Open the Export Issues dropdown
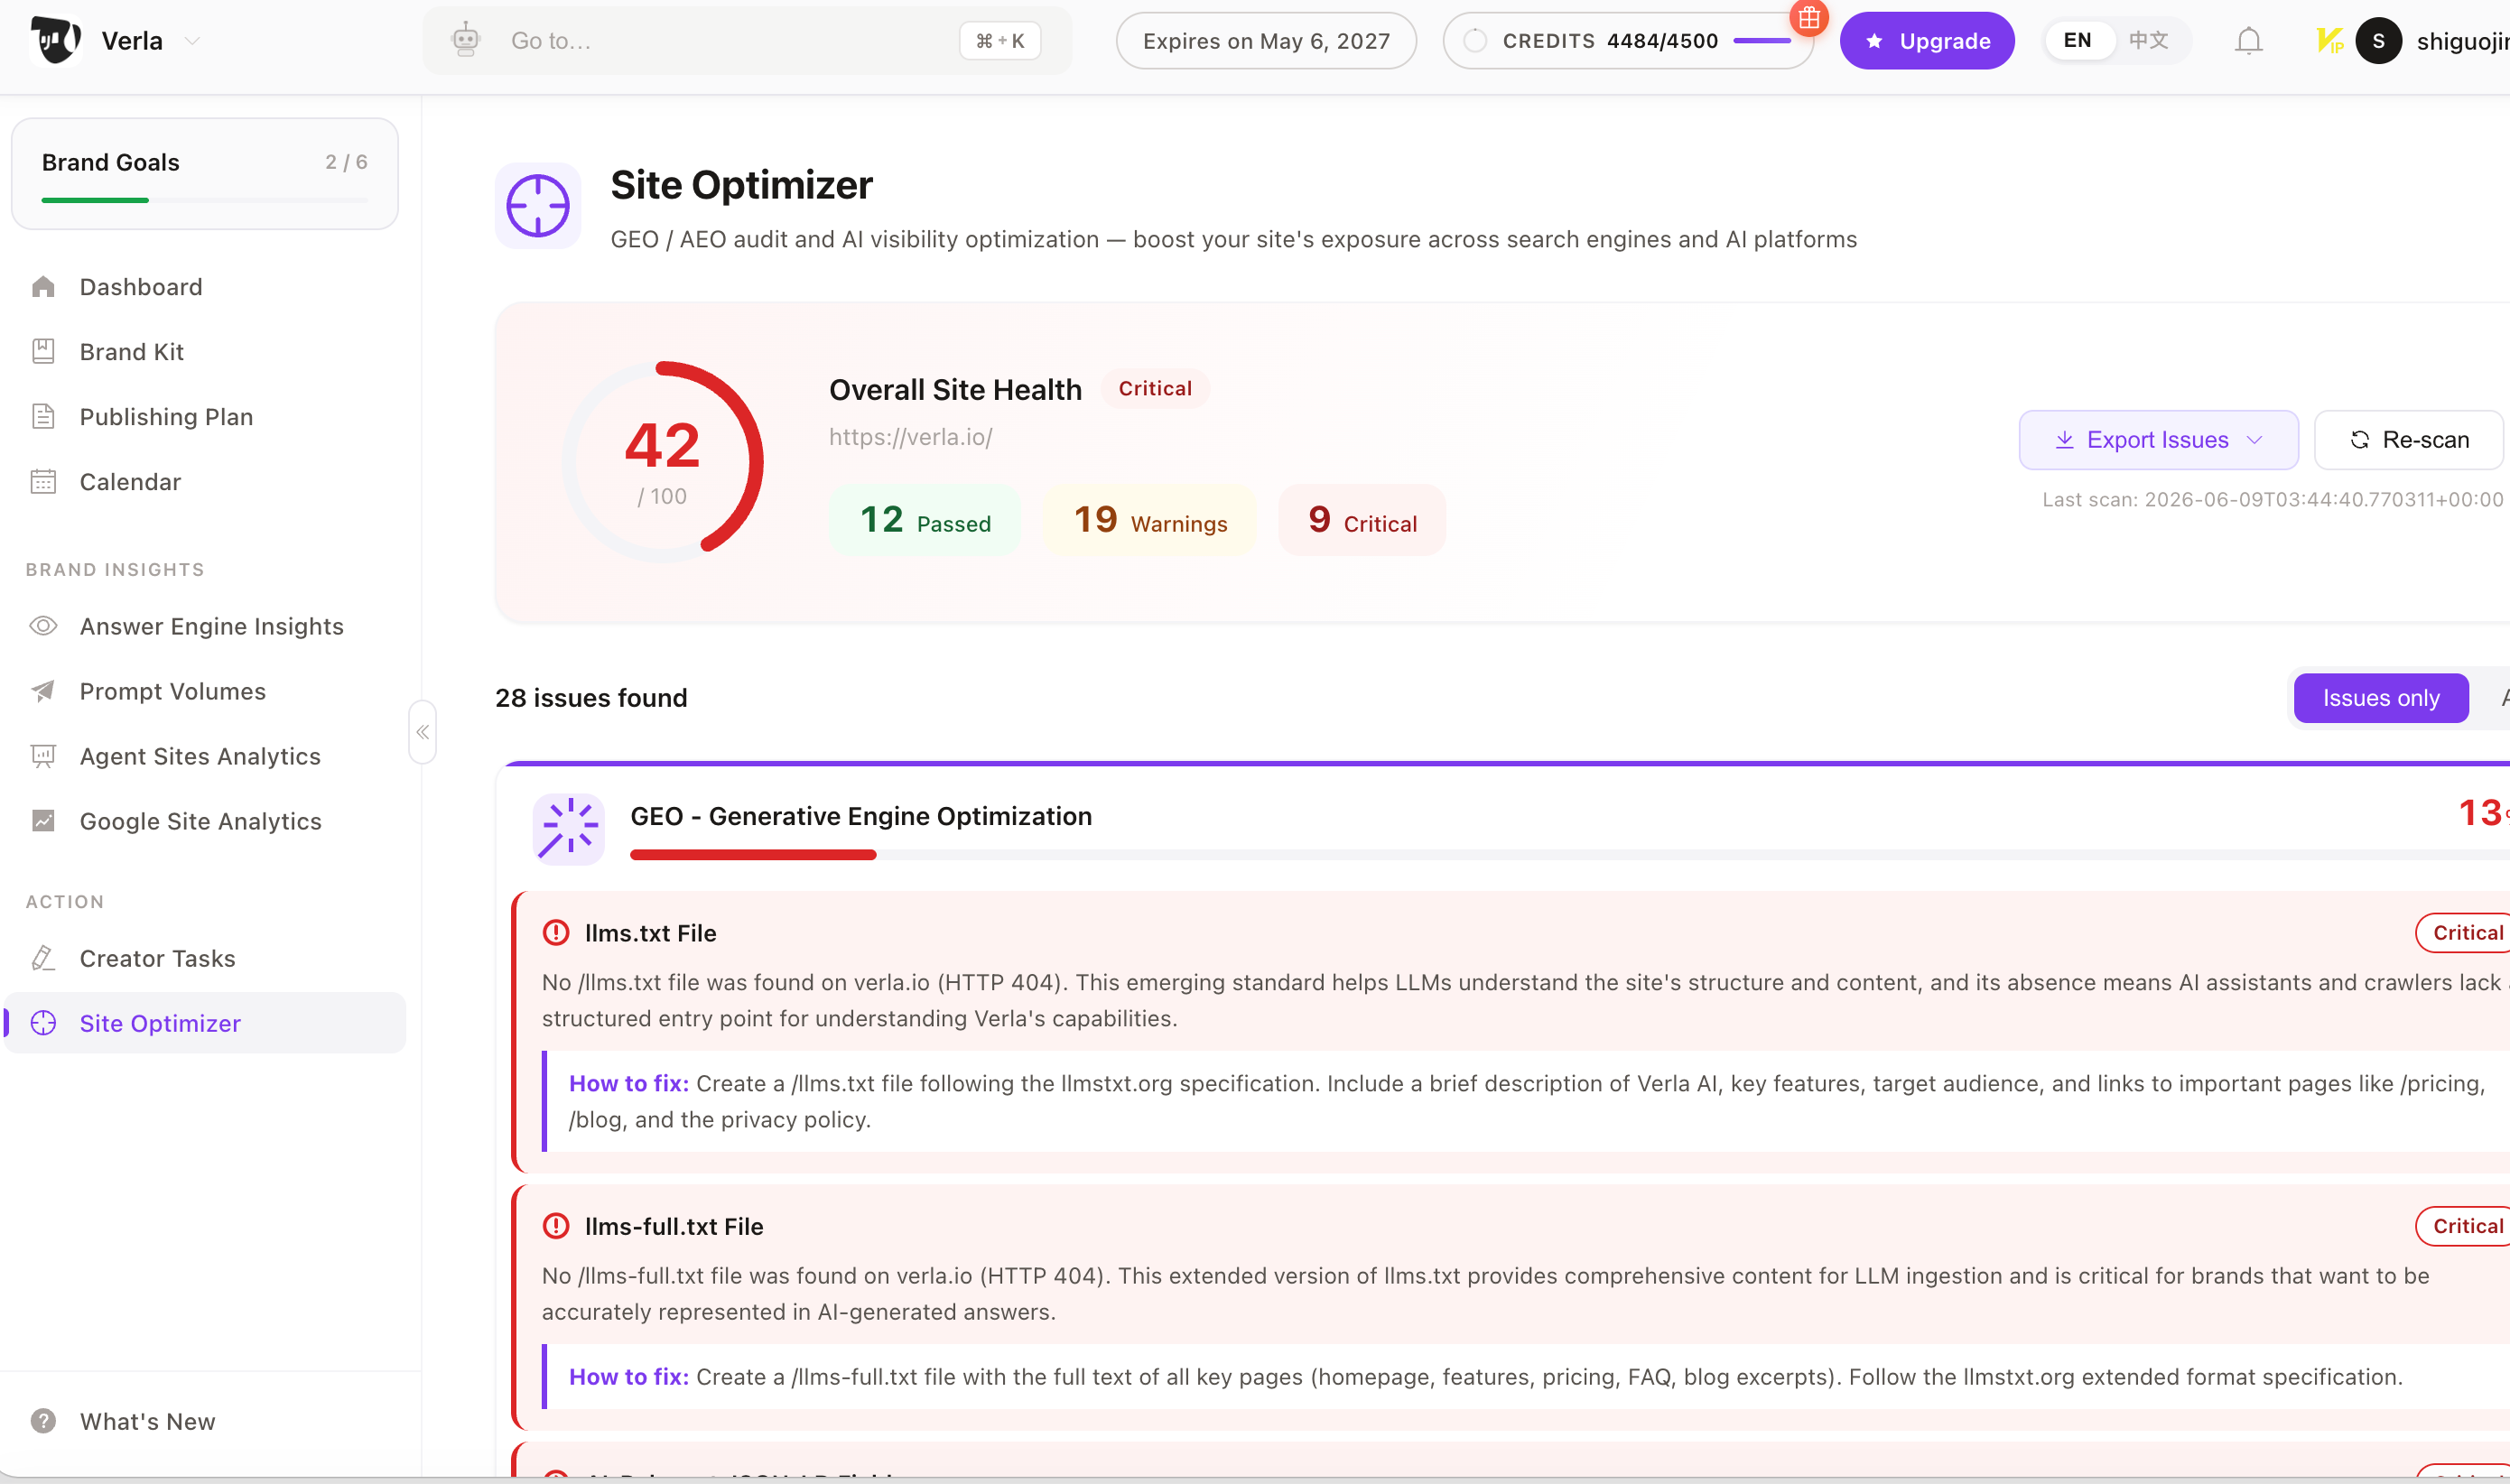Viewport: 2510px width, 1484px height. 2158,440
